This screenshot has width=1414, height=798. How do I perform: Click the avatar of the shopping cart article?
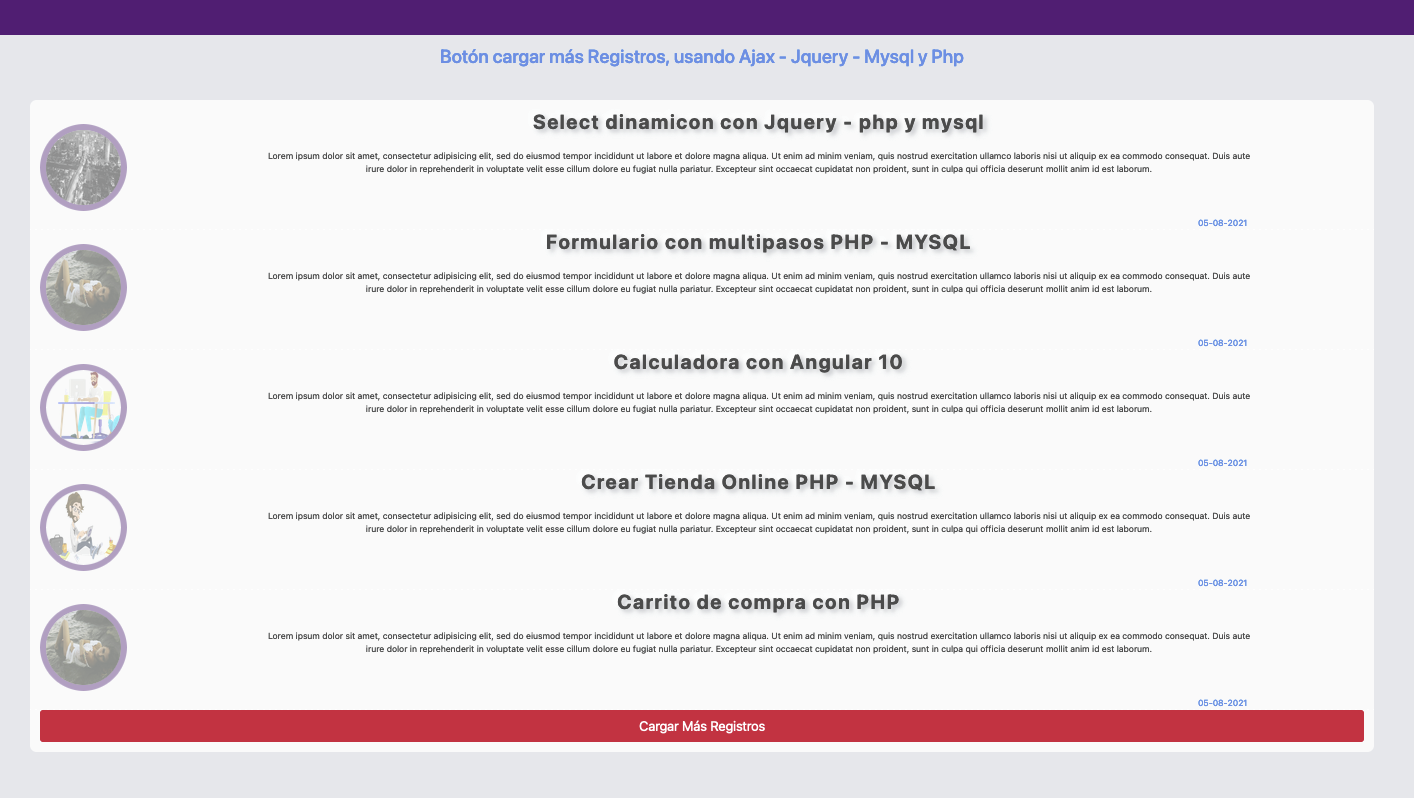[x=83, y=647]
